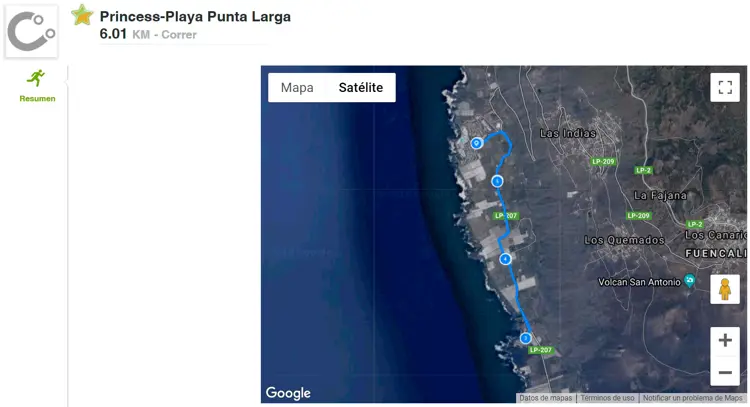Viewport: 750px width, 407px height.
Task: Click the Los Canarios place label
Action: pos(715,235)
